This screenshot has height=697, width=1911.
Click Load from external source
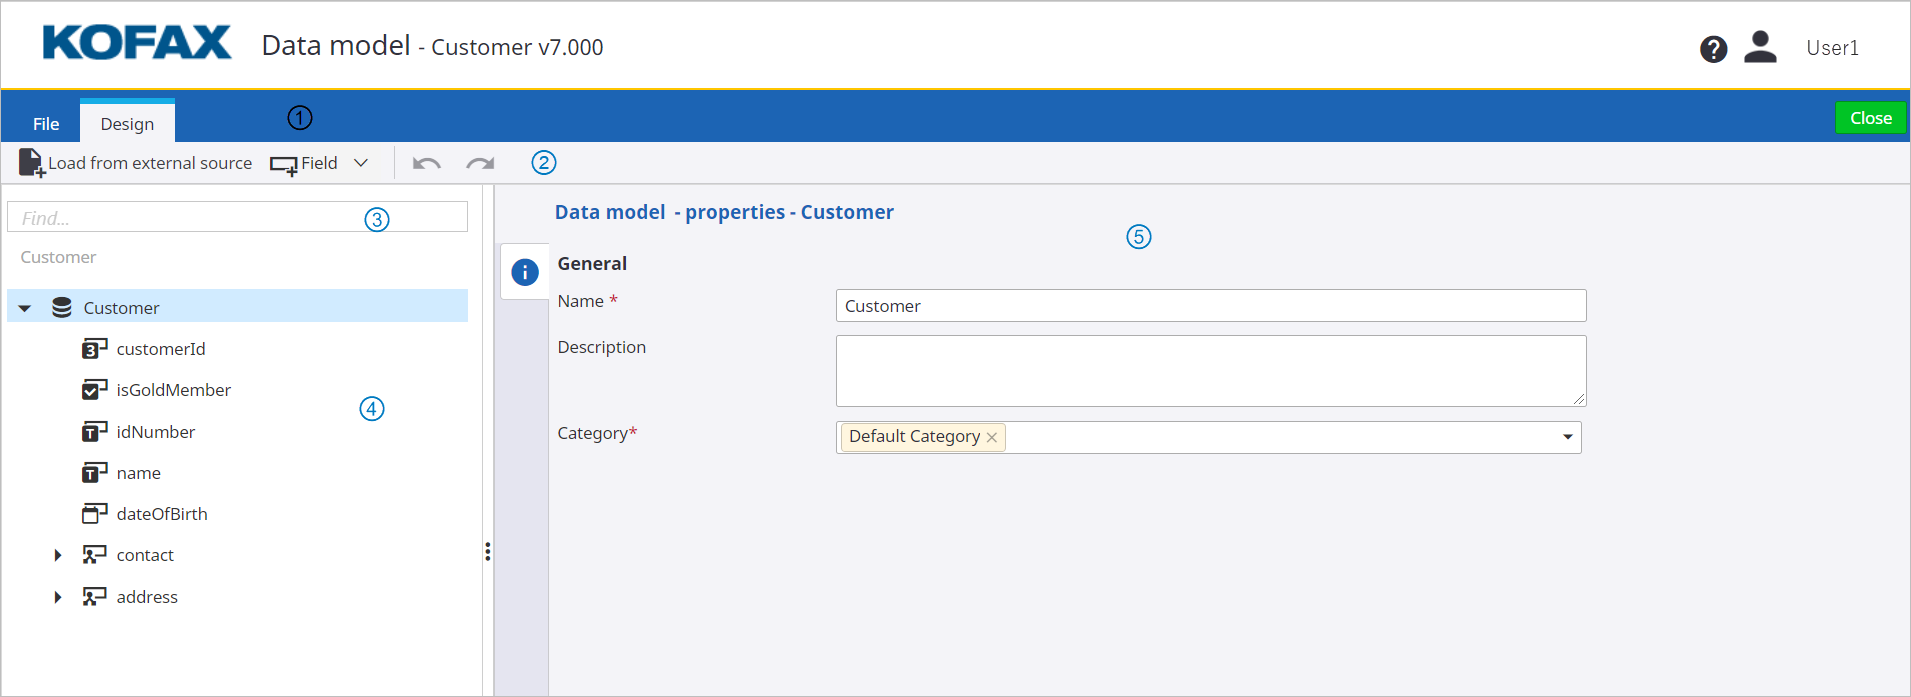[x=136, y=163]
